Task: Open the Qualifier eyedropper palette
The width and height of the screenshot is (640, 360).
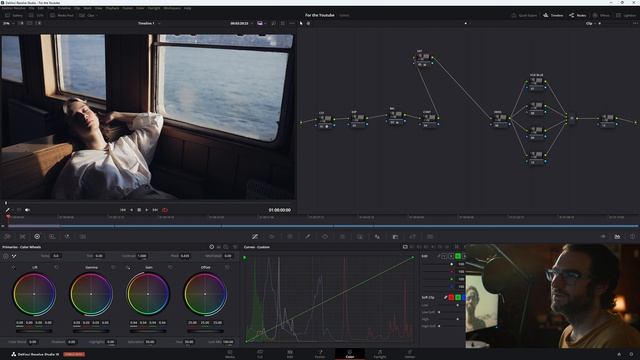Action: (307, 236)
